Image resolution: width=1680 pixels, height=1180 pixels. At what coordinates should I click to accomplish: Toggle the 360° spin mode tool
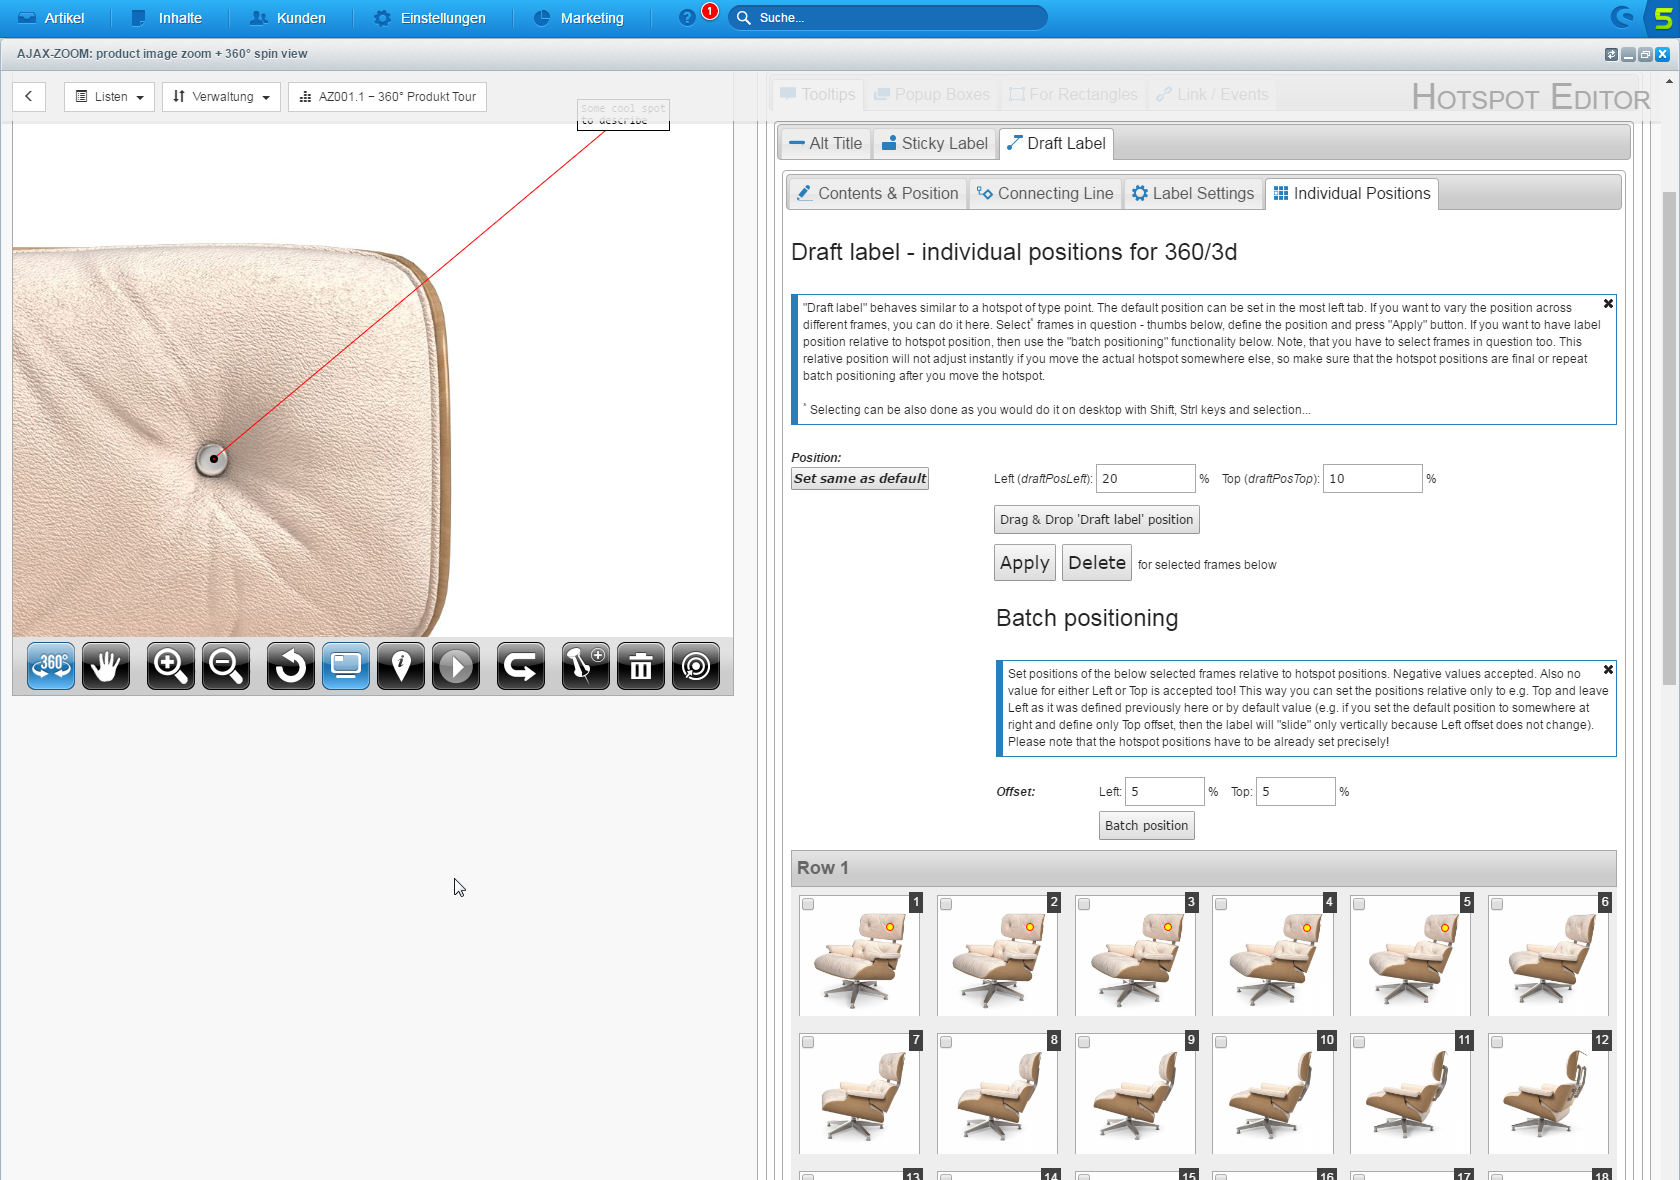point(51,666)
